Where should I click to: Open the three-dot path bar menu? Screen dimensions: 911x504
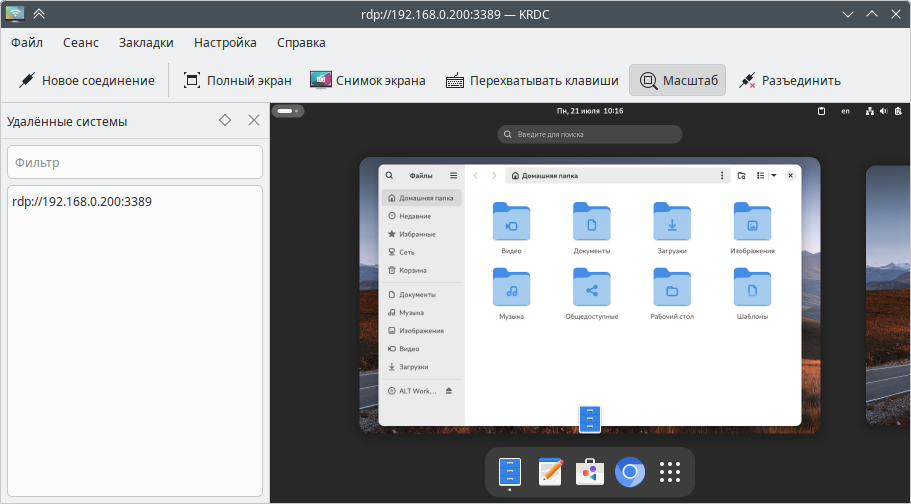(722, 176)
